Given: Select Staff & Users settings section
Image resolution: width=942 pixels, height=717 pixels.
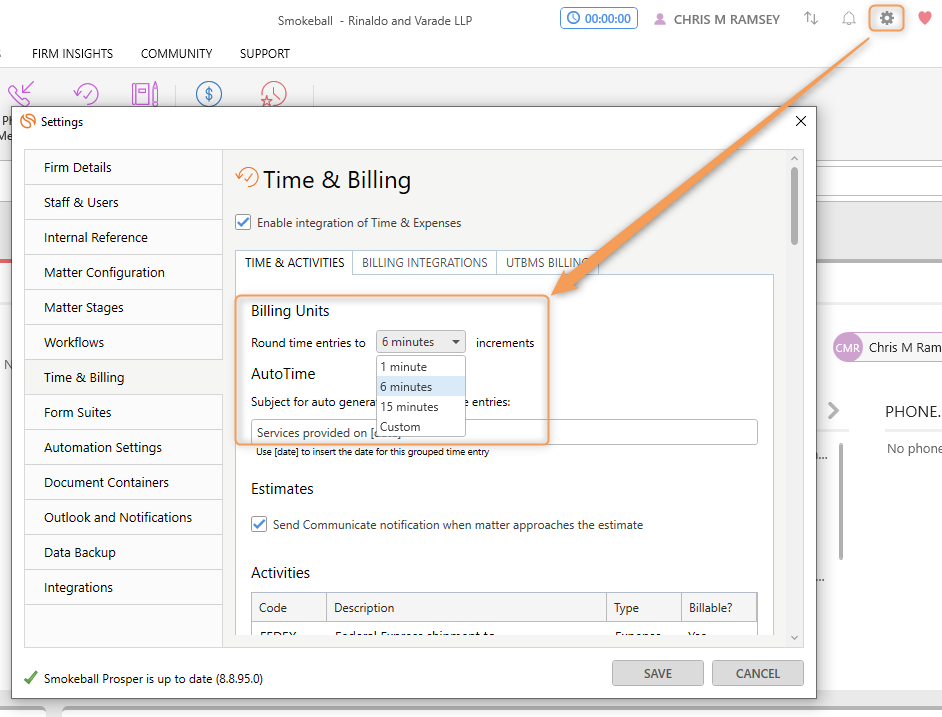Looking at the screenshot, I should click(123, 203).
